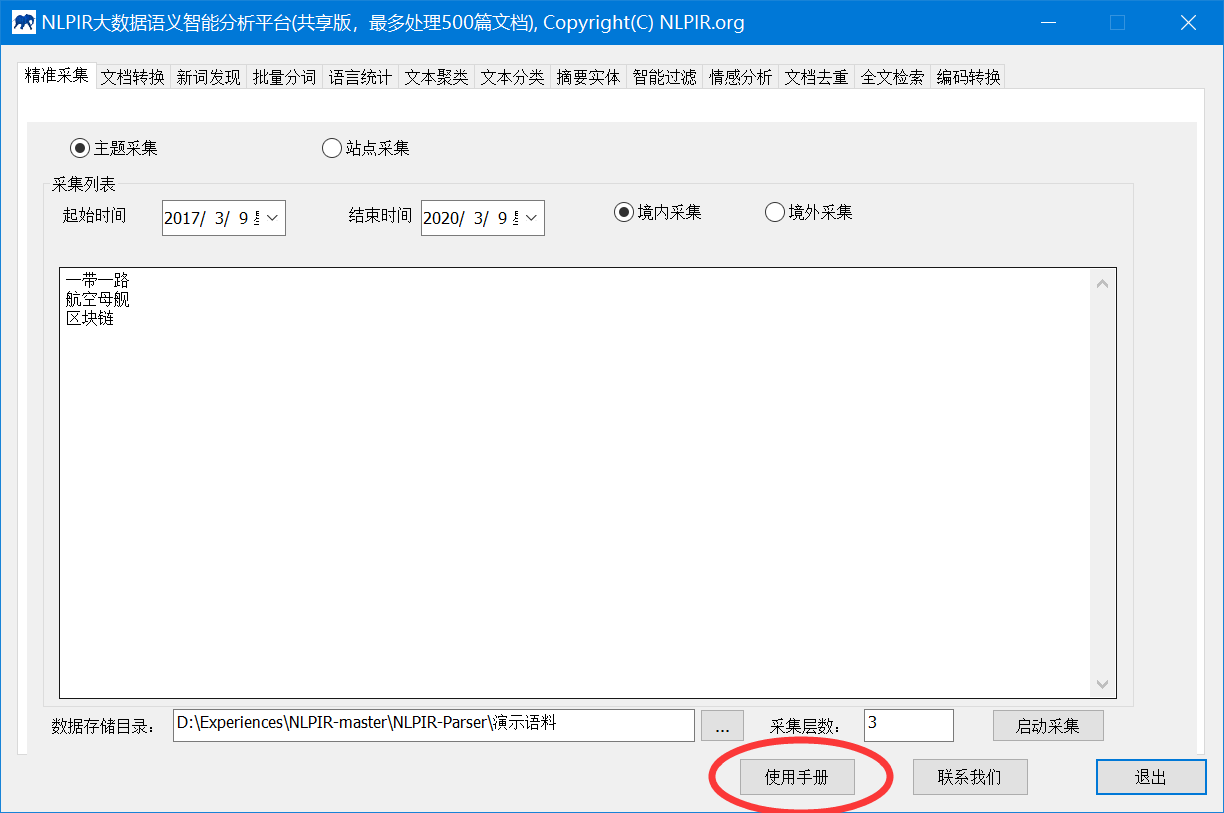Image resolution: width=1224 pixels, height=813 pixels.
Task: Click the scrollbar down arrow on keyword list
Action: [x=1102, y=685]
